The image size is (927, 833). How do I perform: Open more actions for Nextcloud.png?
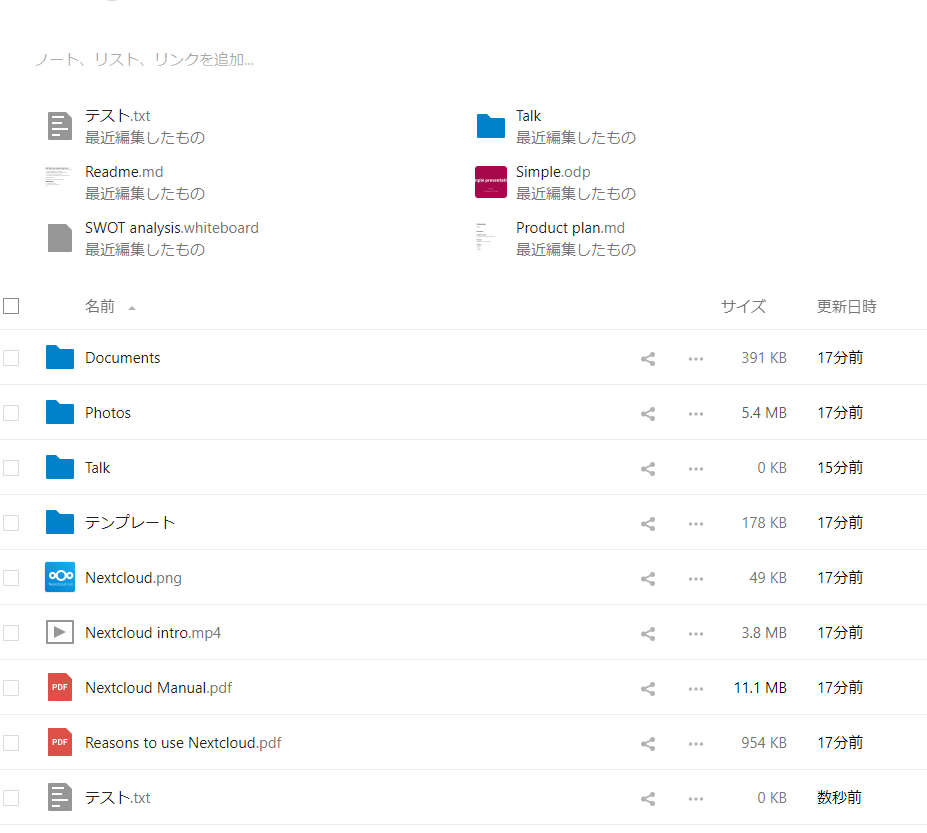(x=696, y=578)
